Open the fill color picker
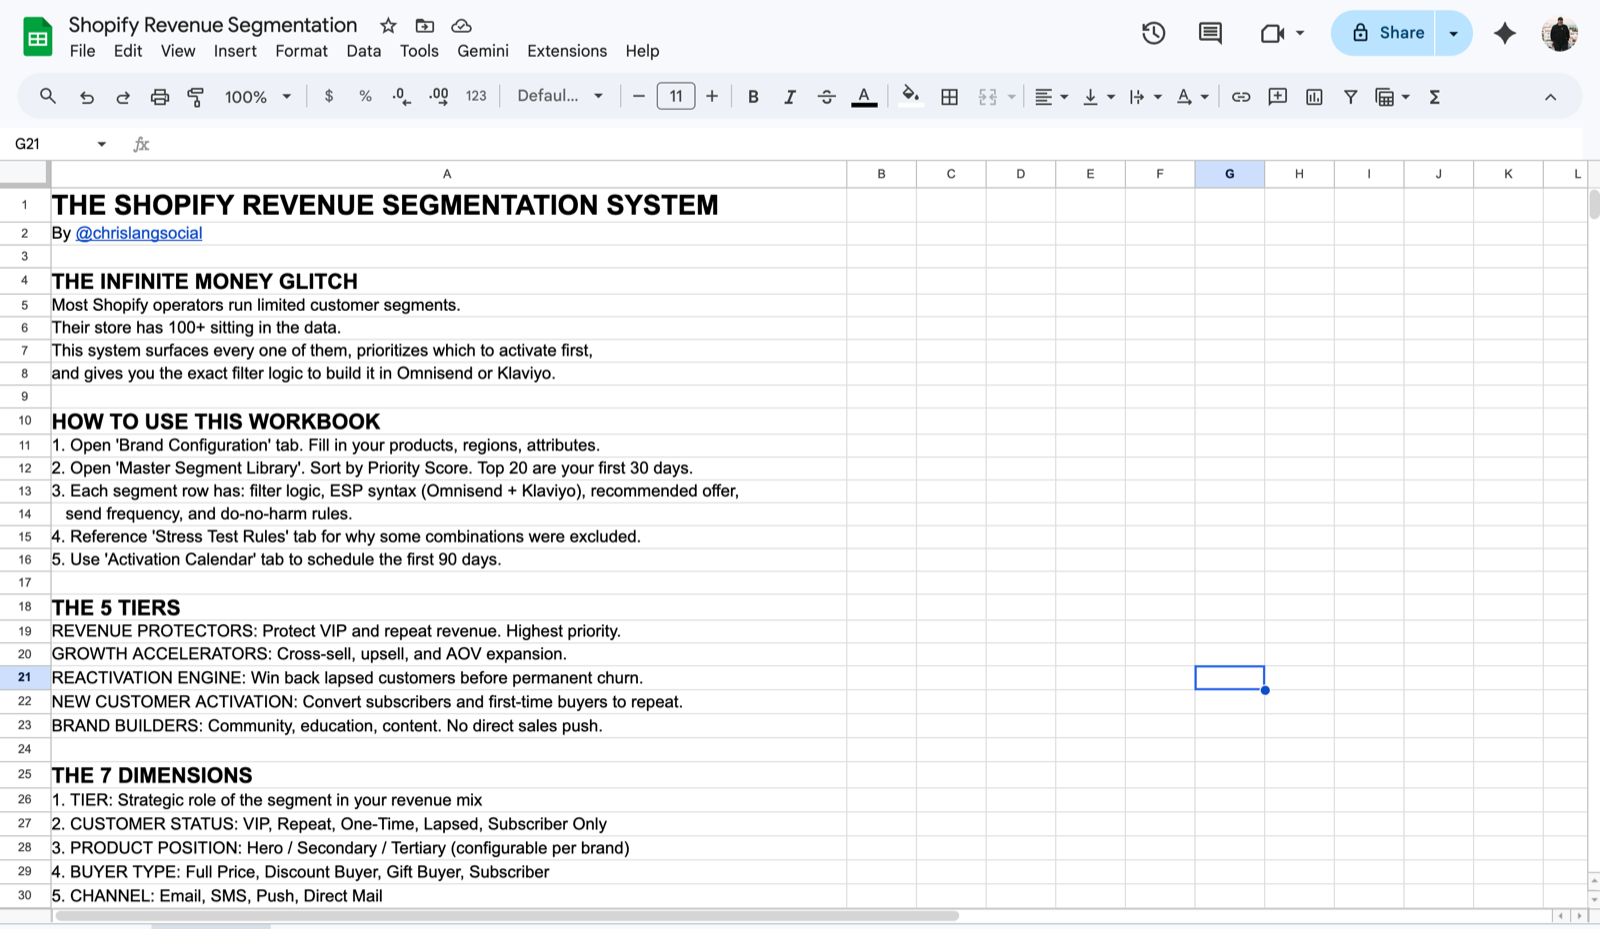 pyautogui.click(x=910, y=96)
